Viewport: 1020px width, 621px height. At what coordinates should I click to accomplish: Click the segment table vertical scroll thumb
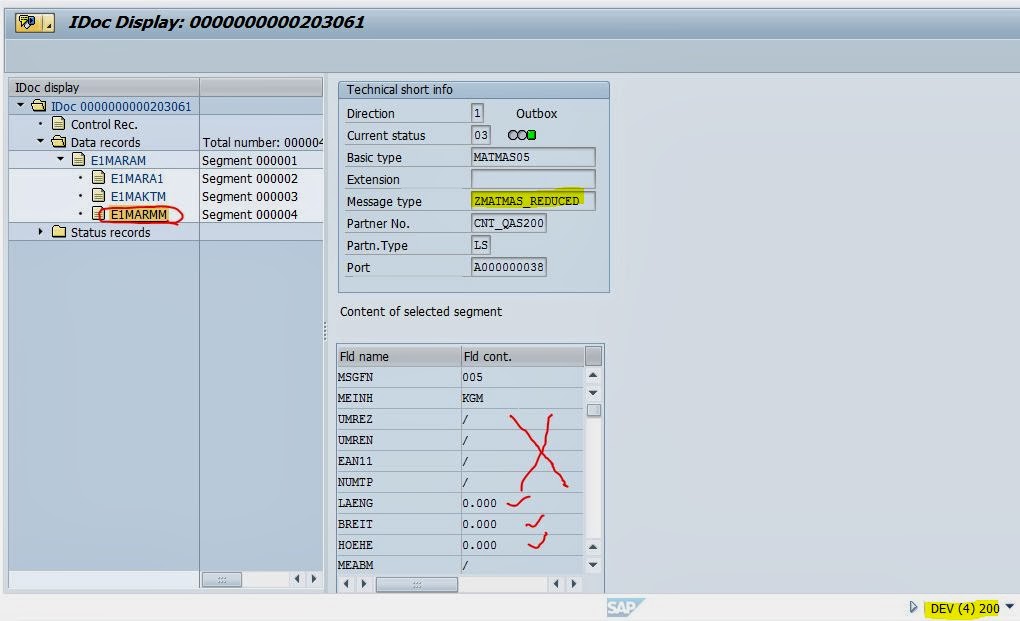click(x=593, y=410)
